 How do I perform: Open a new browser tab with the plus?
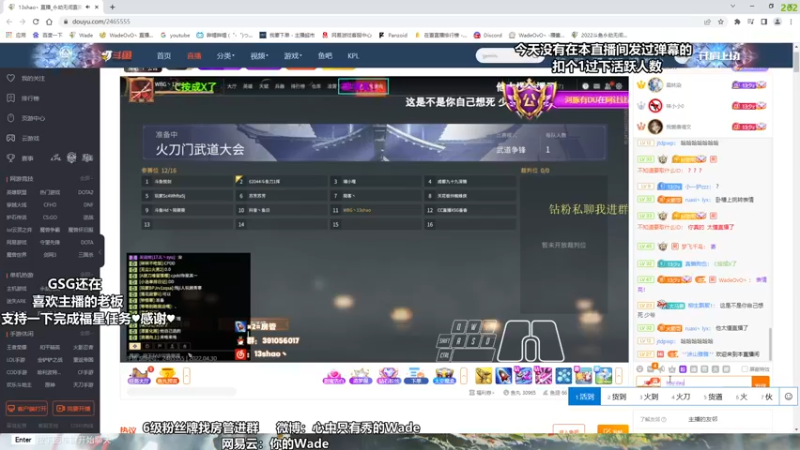[112, 7]
